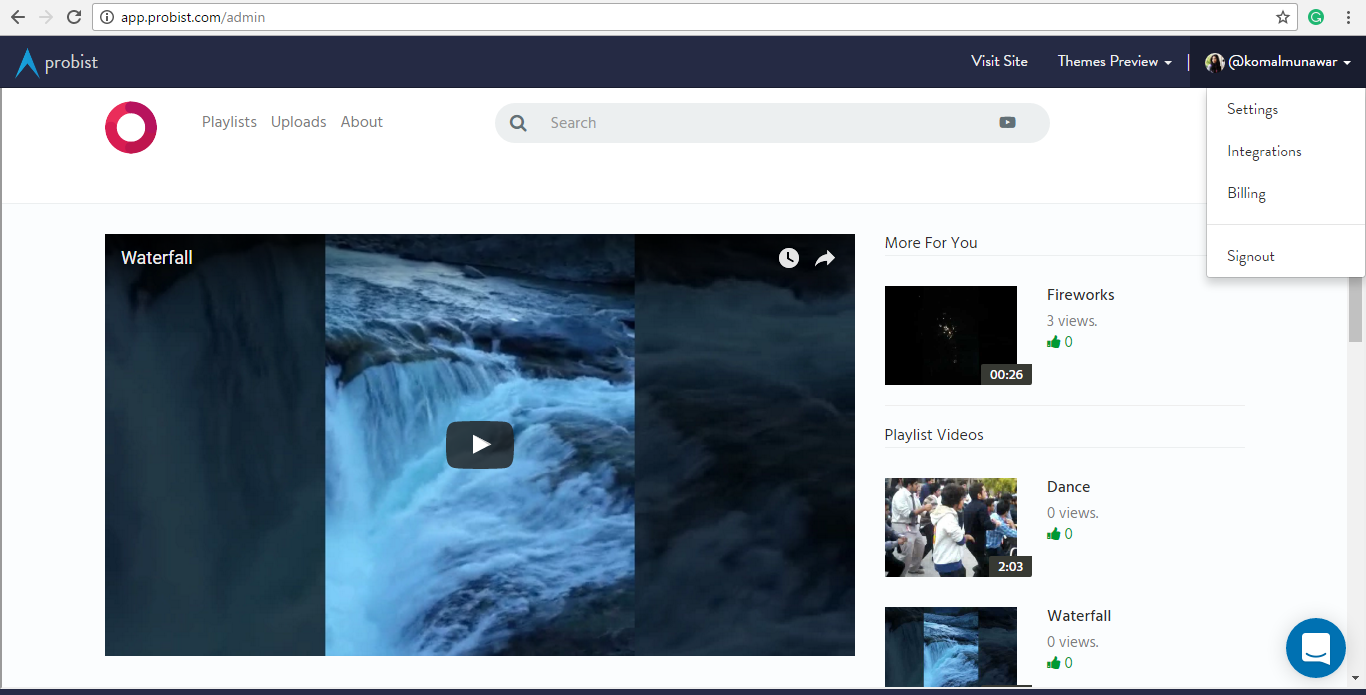This screenshot has width=1366, height=695.
Task: Like the Fireworks video thumbs-up
Action: tap(1053, 342)
